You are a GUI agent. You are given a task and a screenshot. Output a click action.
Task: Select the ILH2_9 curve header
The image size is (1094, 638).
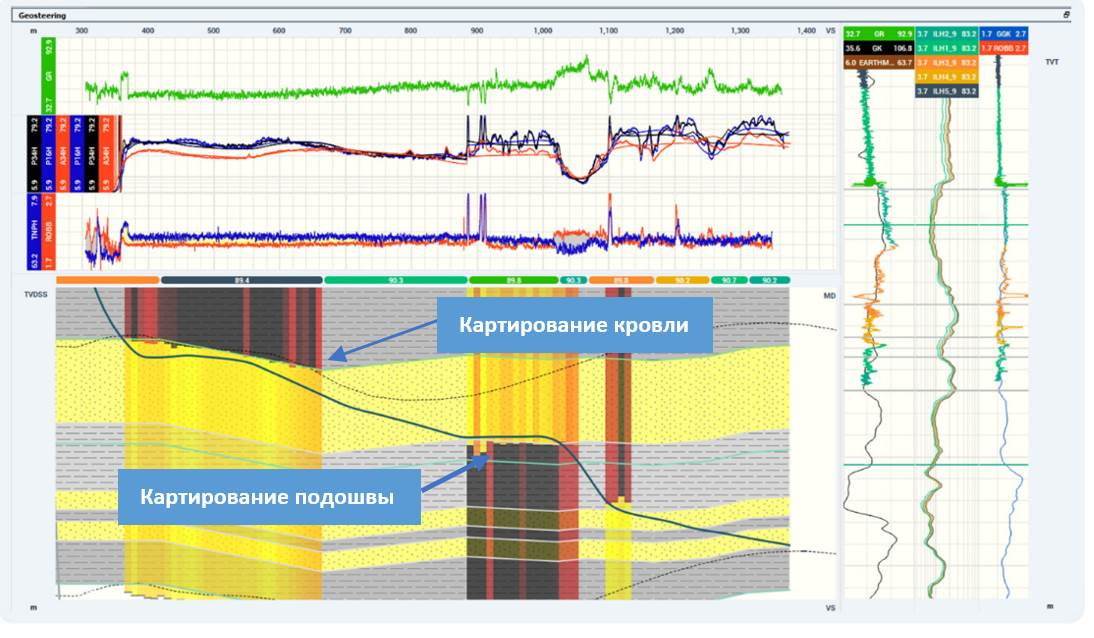coord(946,34)
